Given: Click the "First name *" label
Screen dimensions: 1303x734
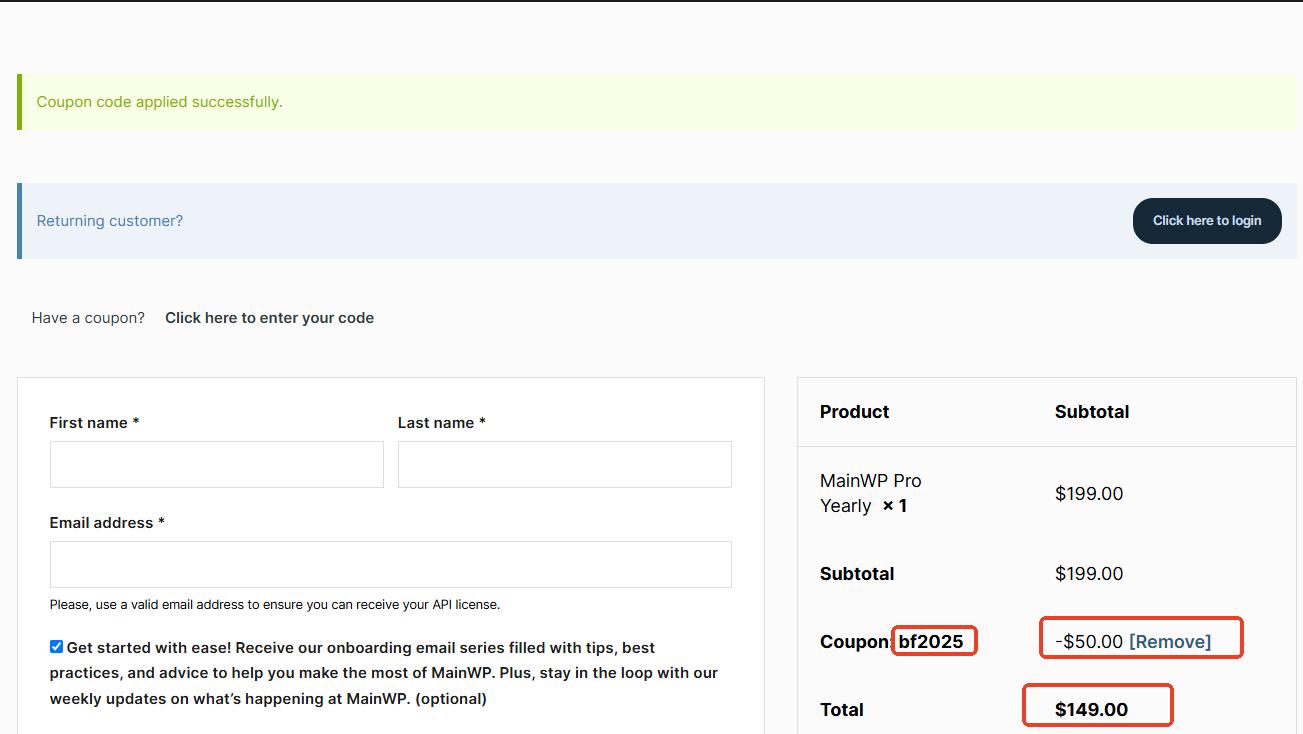Looking at the screenshot, I should tap(94, 423).
